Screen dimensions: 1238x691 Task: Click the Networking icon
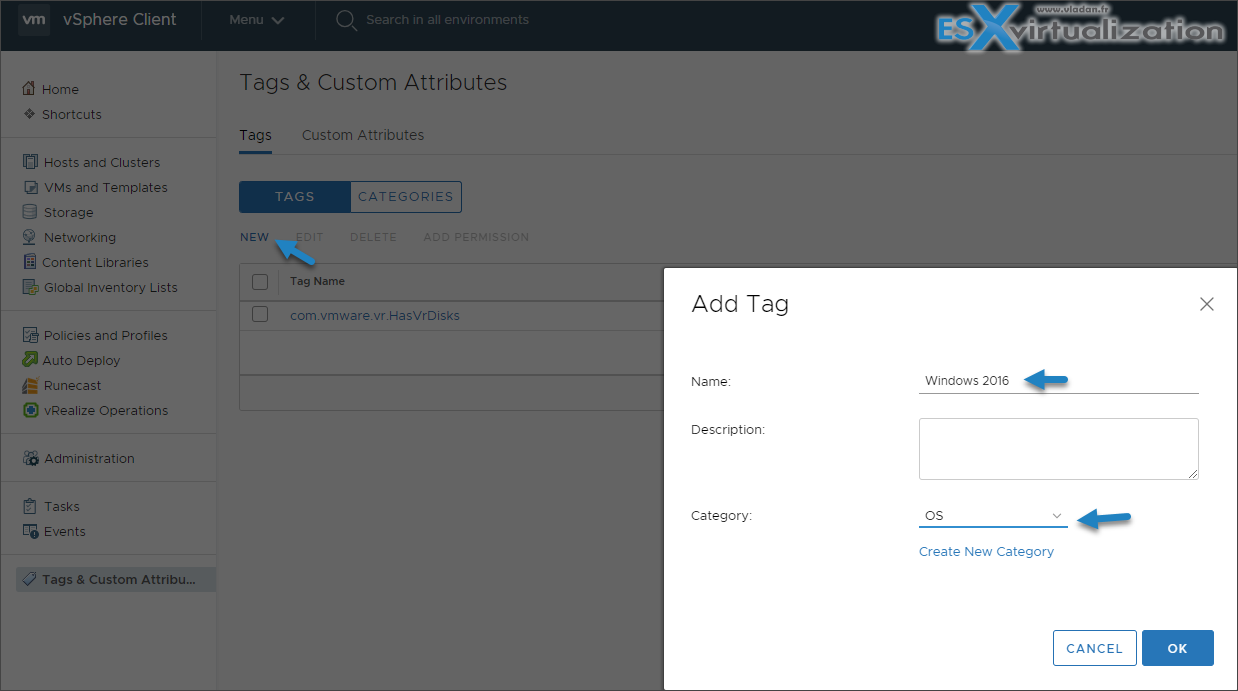30,237
